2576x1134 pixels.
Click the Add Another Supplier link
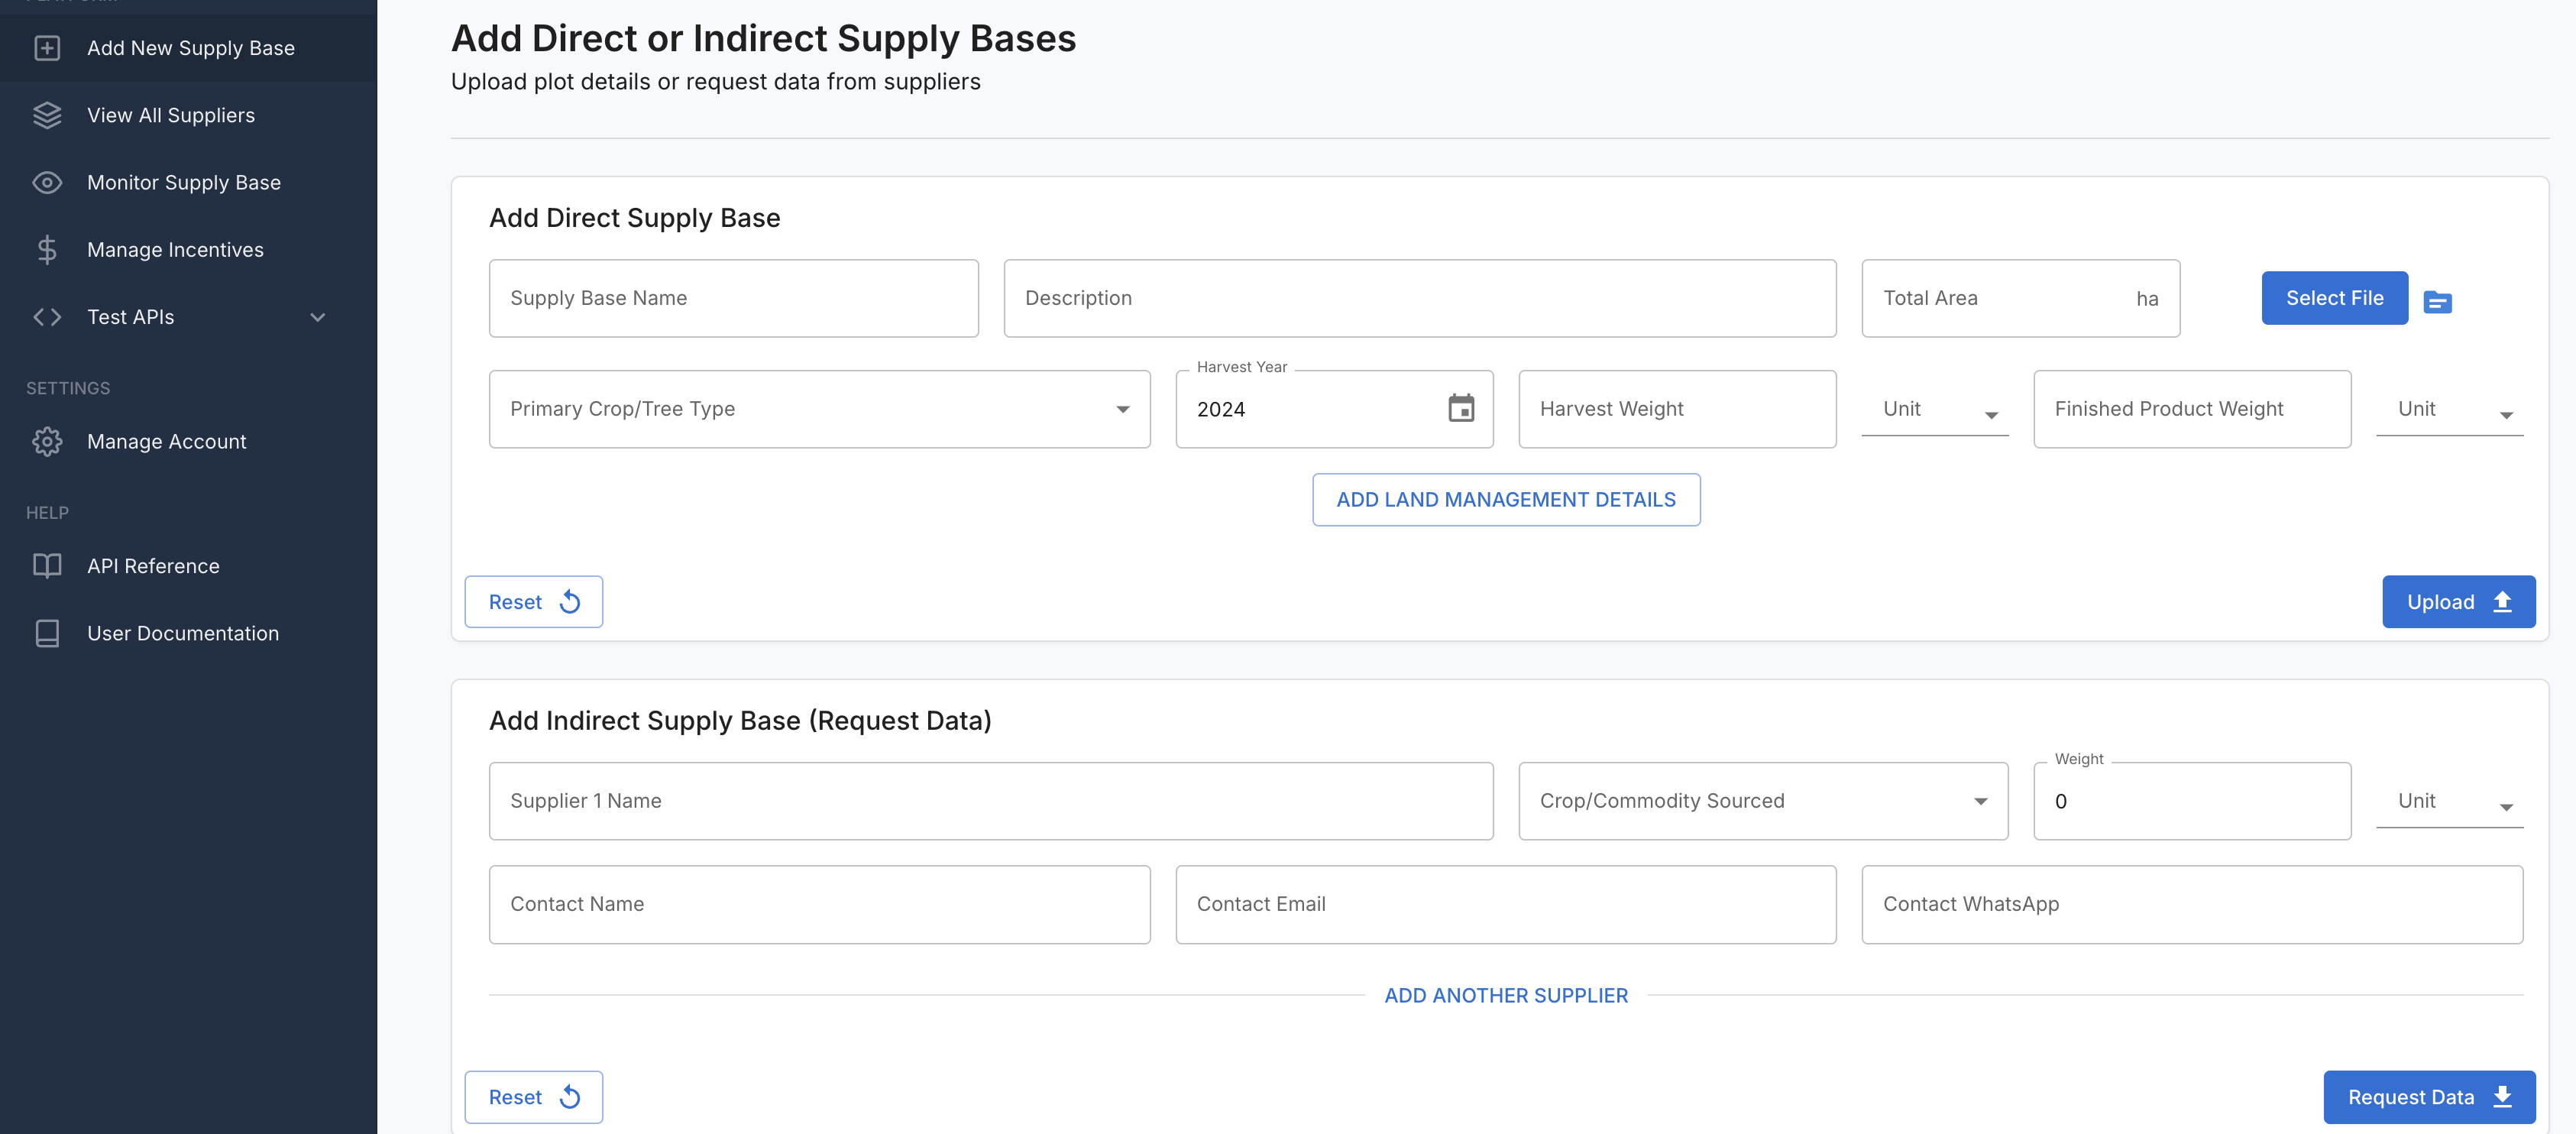(1505, 995)
